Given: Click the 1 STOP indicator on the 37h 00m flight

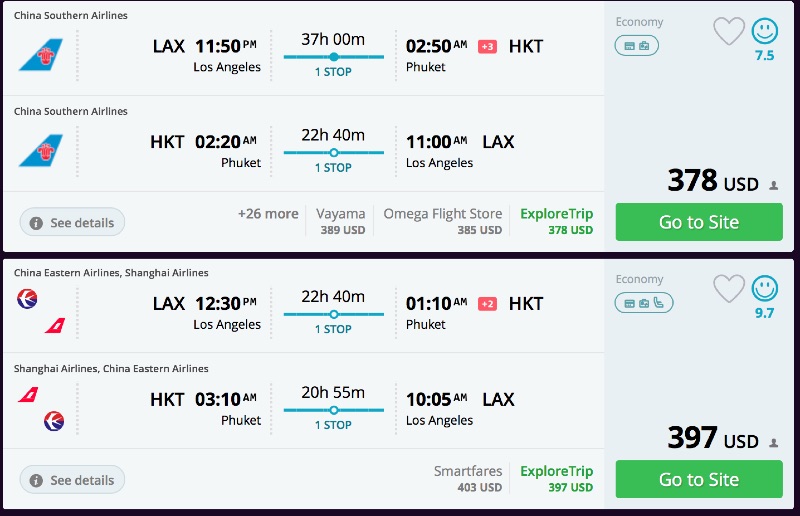Looking at the screenshot, I should 333,72.
